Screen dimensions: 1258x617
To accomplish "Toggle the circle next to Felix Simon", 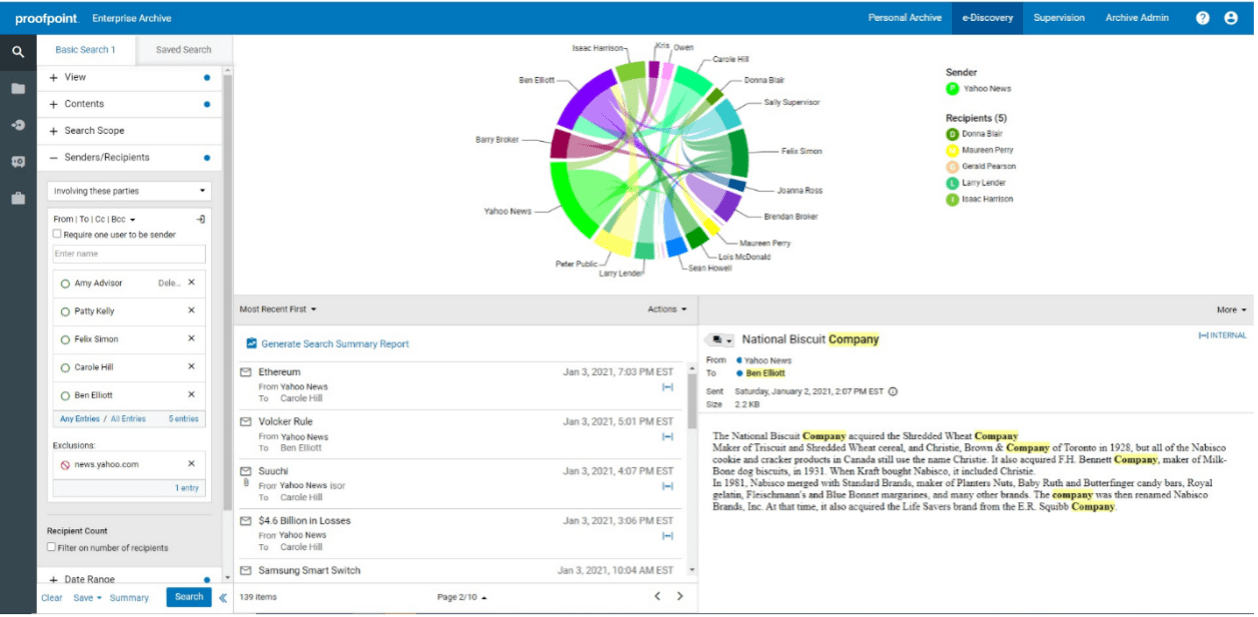I will [65, 340].
